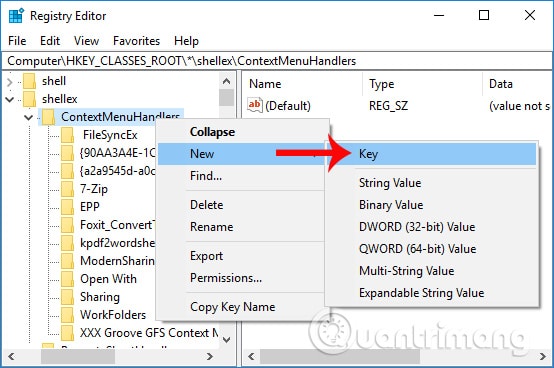Click the tree pane scroll right arrow

[210, 356]
